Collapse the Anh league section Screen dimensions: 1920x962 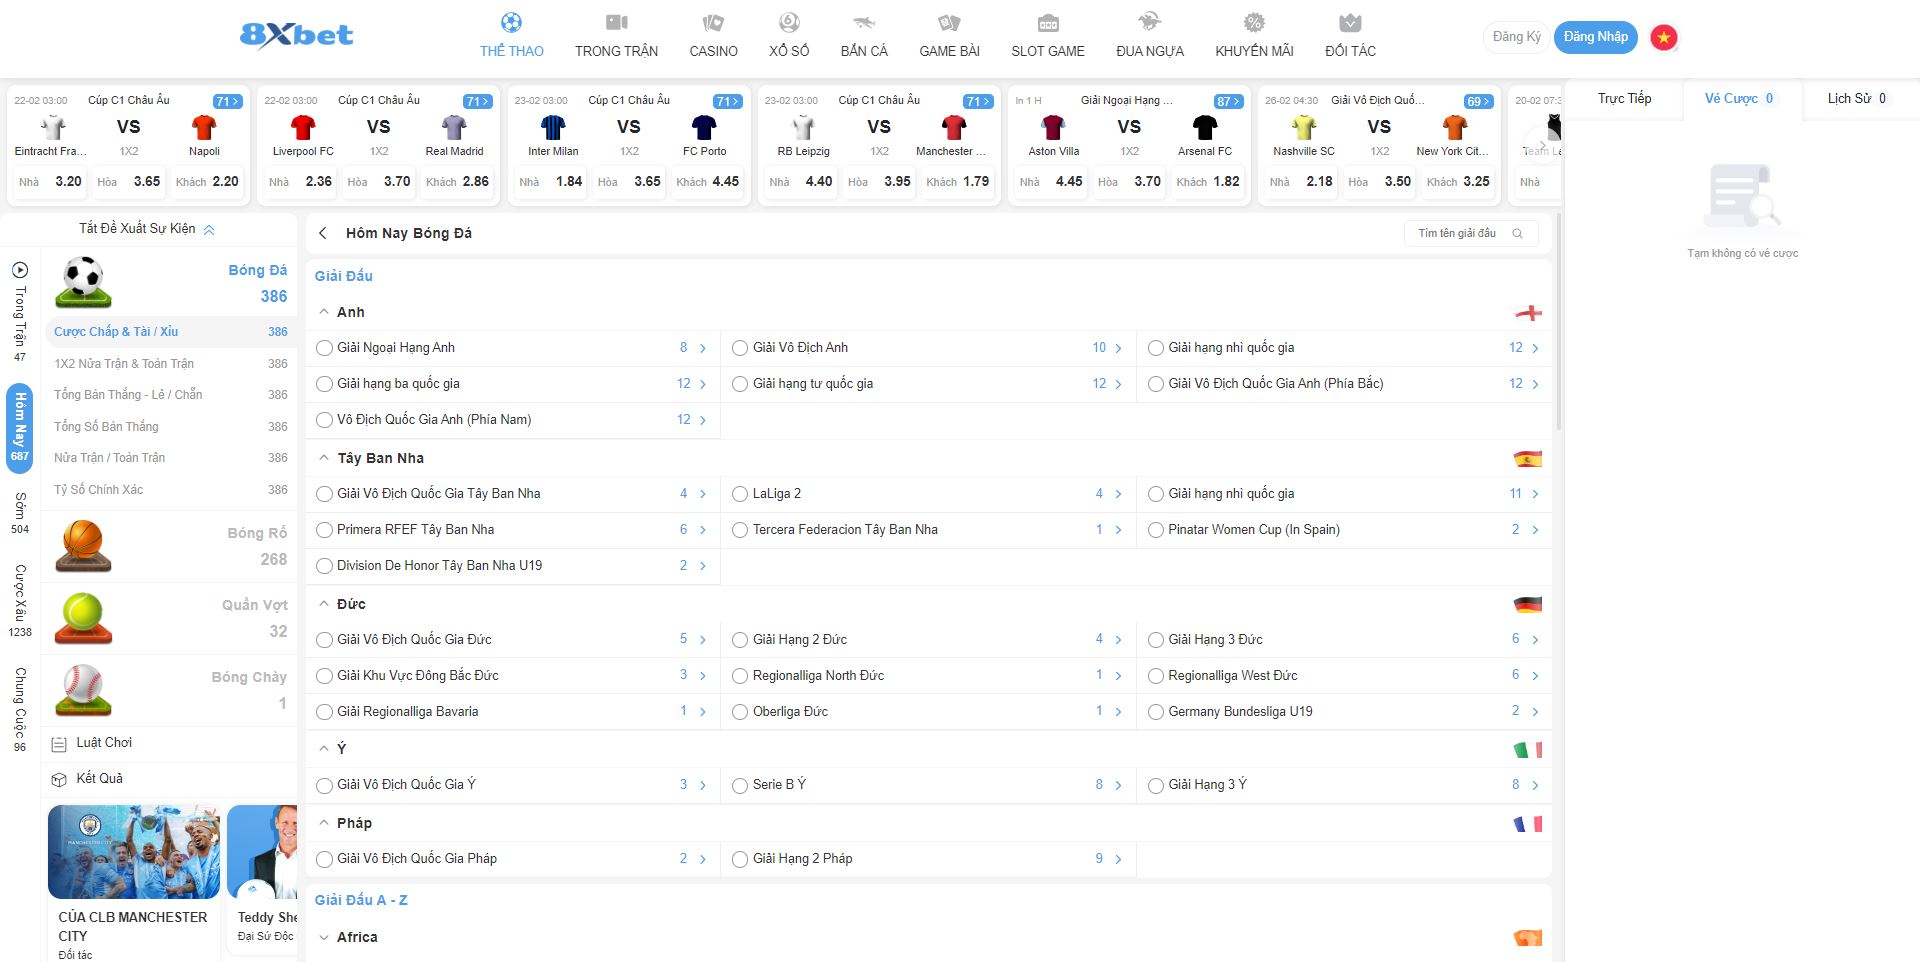tap(324, 312)
